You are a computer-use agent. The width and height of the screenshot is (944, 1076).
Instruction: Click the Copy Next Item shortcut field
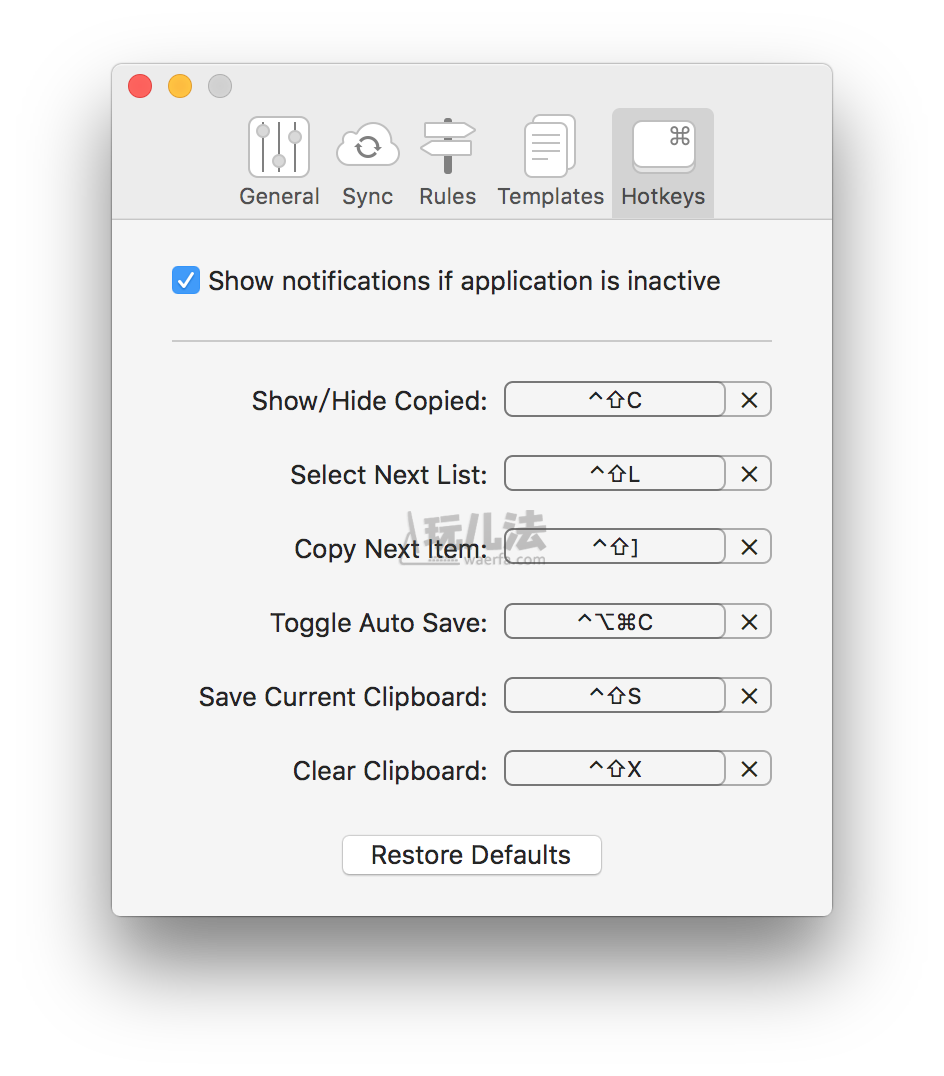[x=615, y=547]
